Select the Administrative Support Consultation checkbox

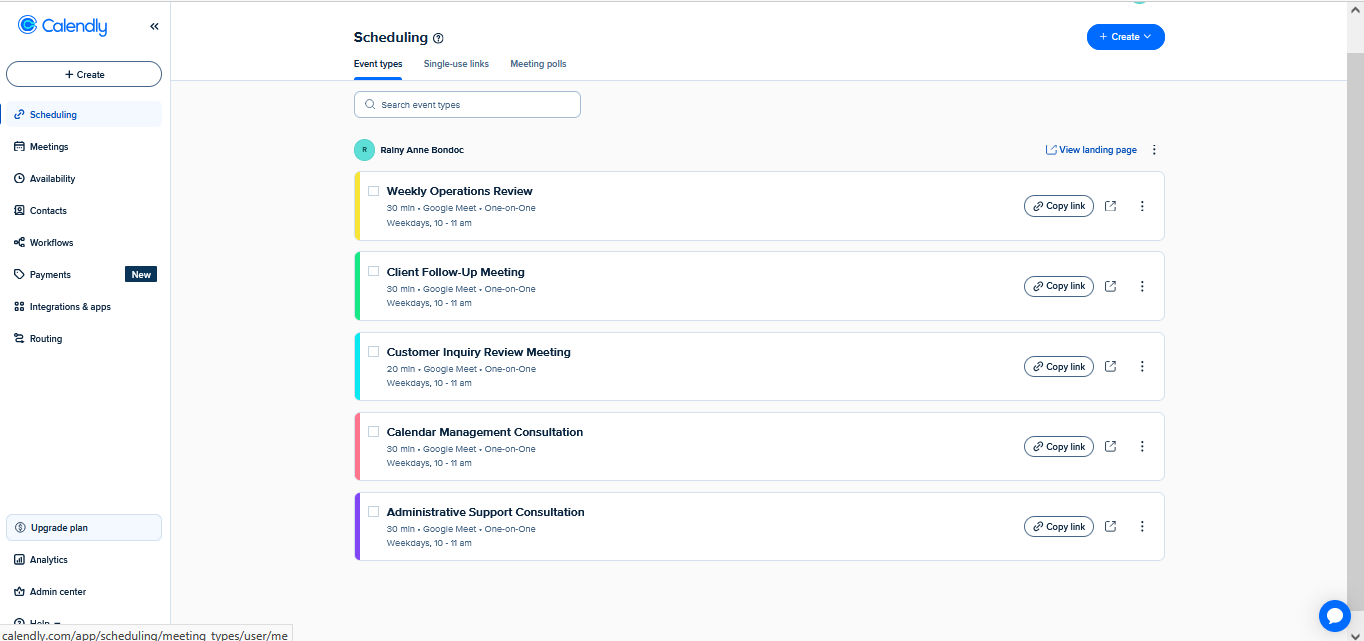tap(373, 511)
